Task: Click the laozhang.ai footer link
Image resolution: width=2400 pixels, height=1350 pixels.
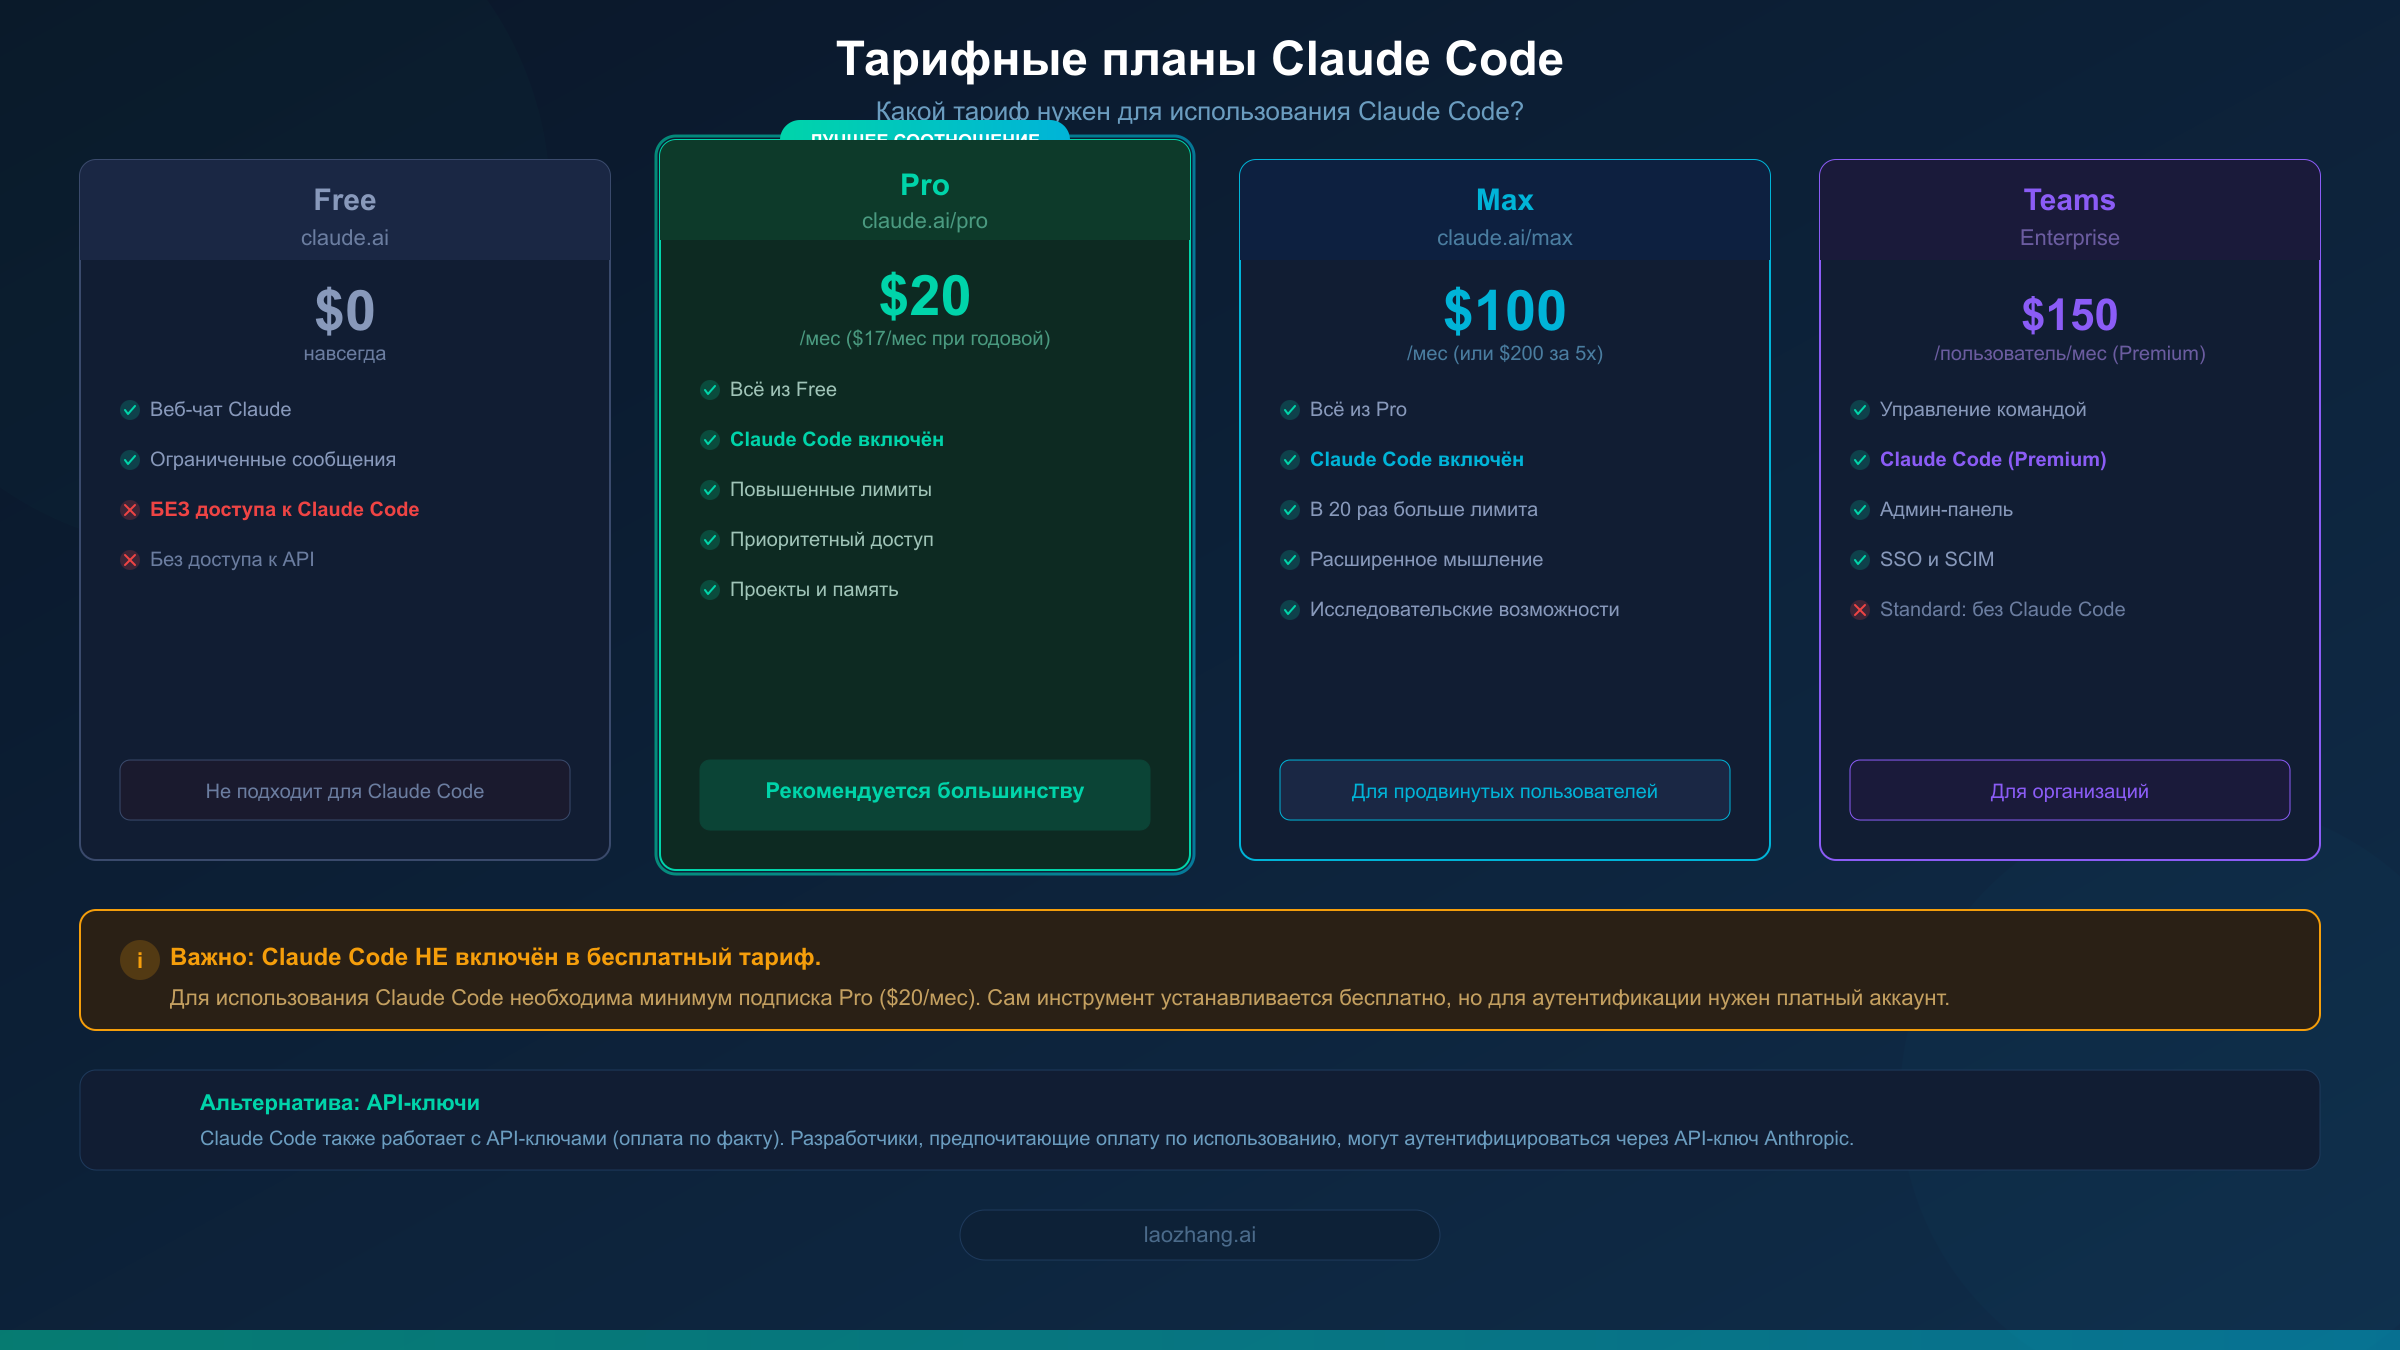Action: click(x=1199, y=1234)
